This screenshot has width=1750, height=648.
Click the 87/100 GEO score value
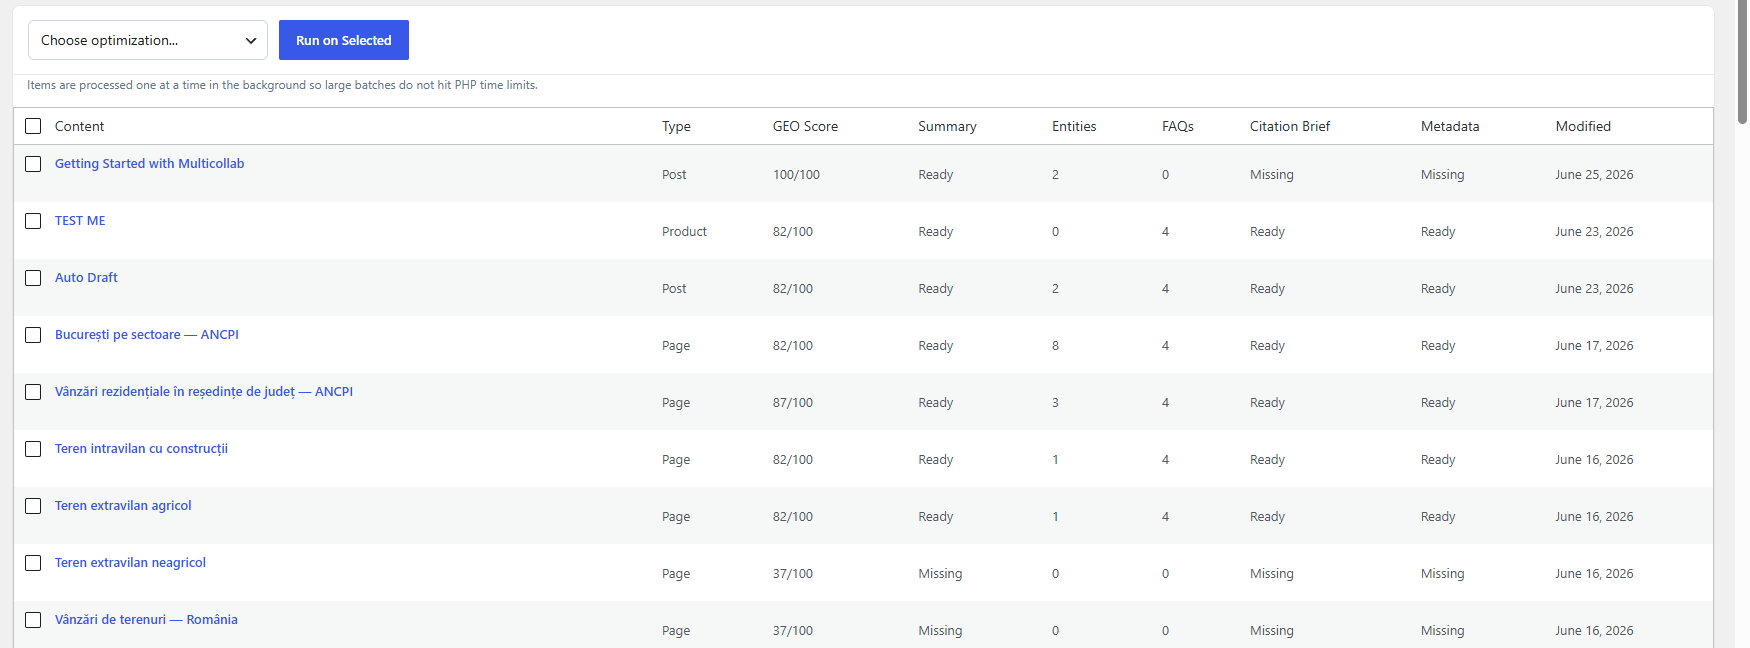click(793, 403)
